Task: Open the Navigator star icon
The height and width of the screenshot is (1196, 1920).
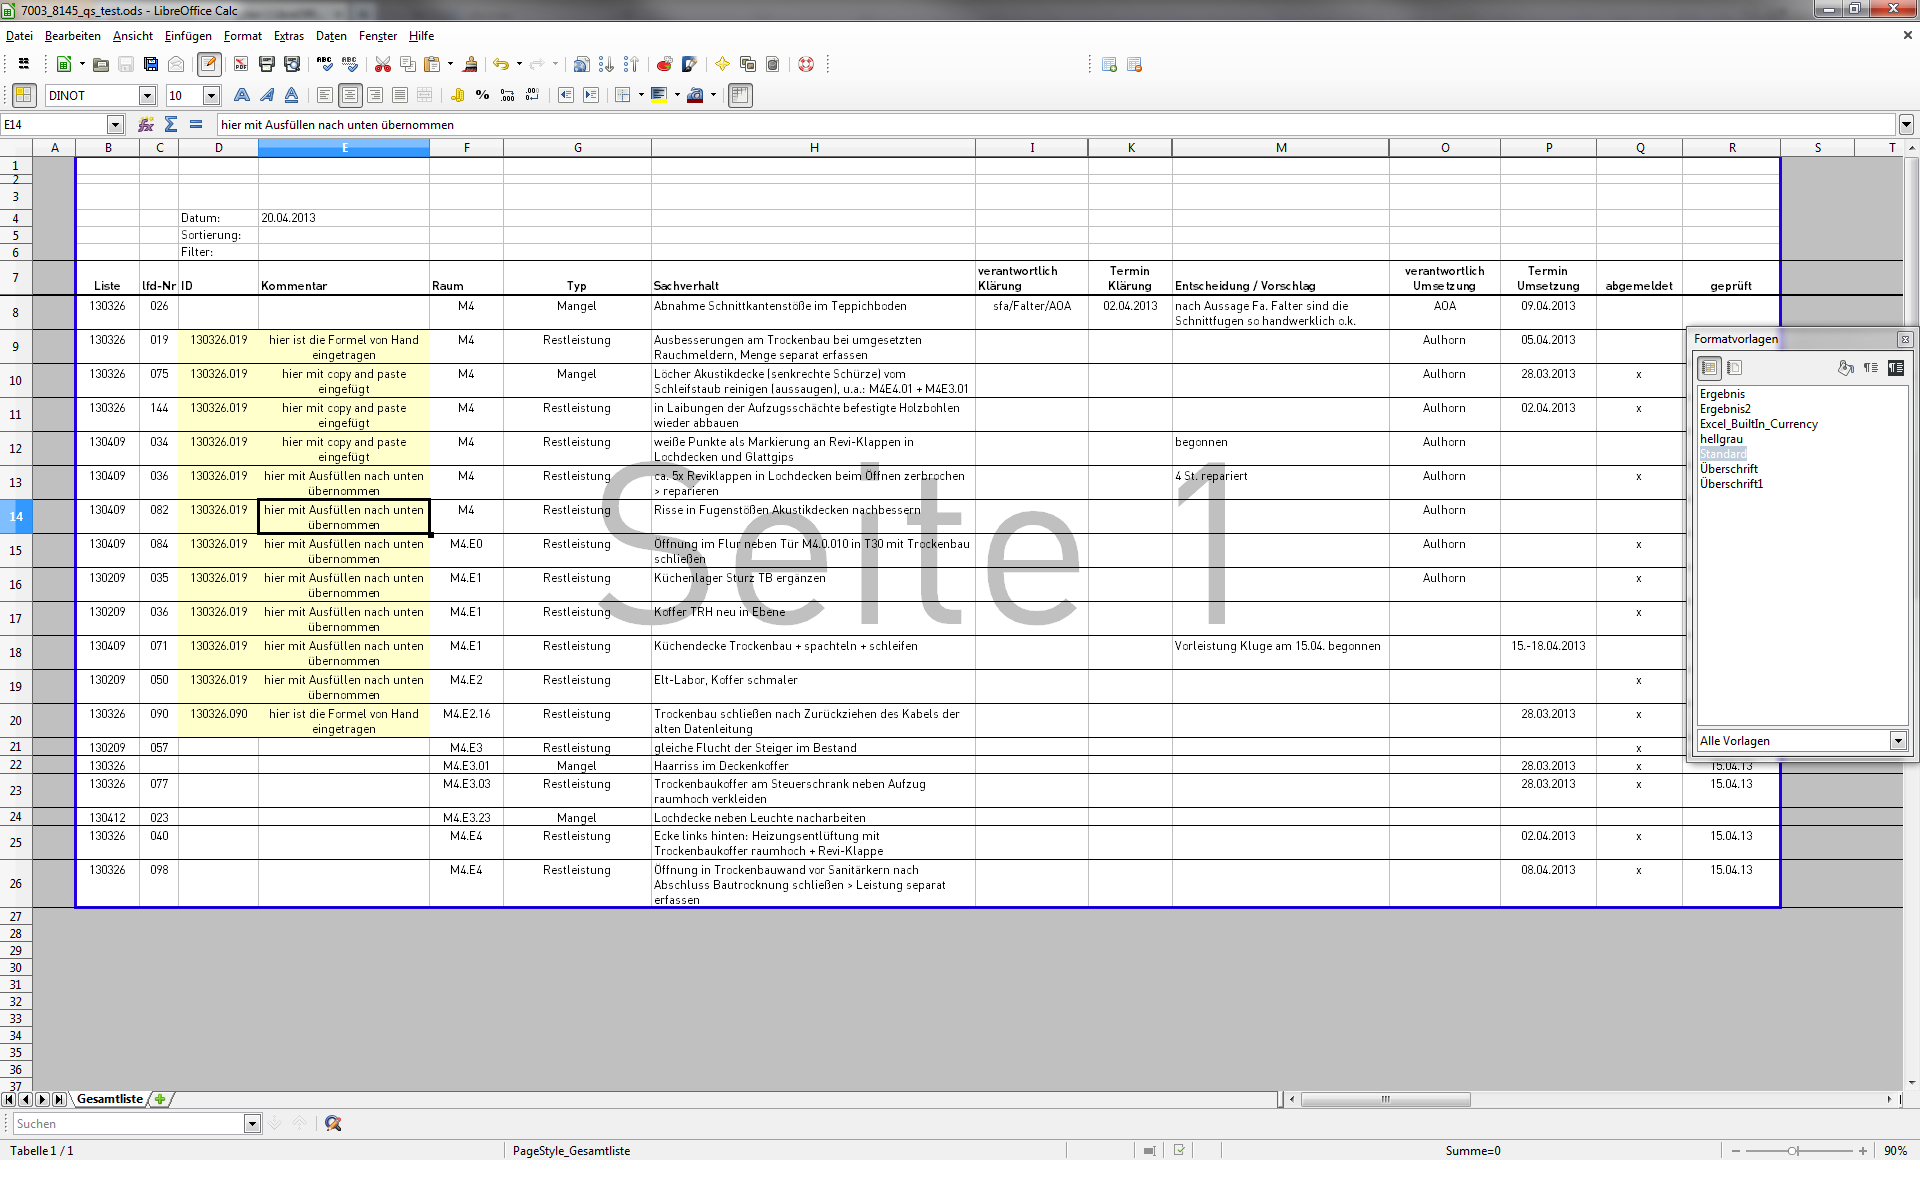Action: (x=722, y=64)
